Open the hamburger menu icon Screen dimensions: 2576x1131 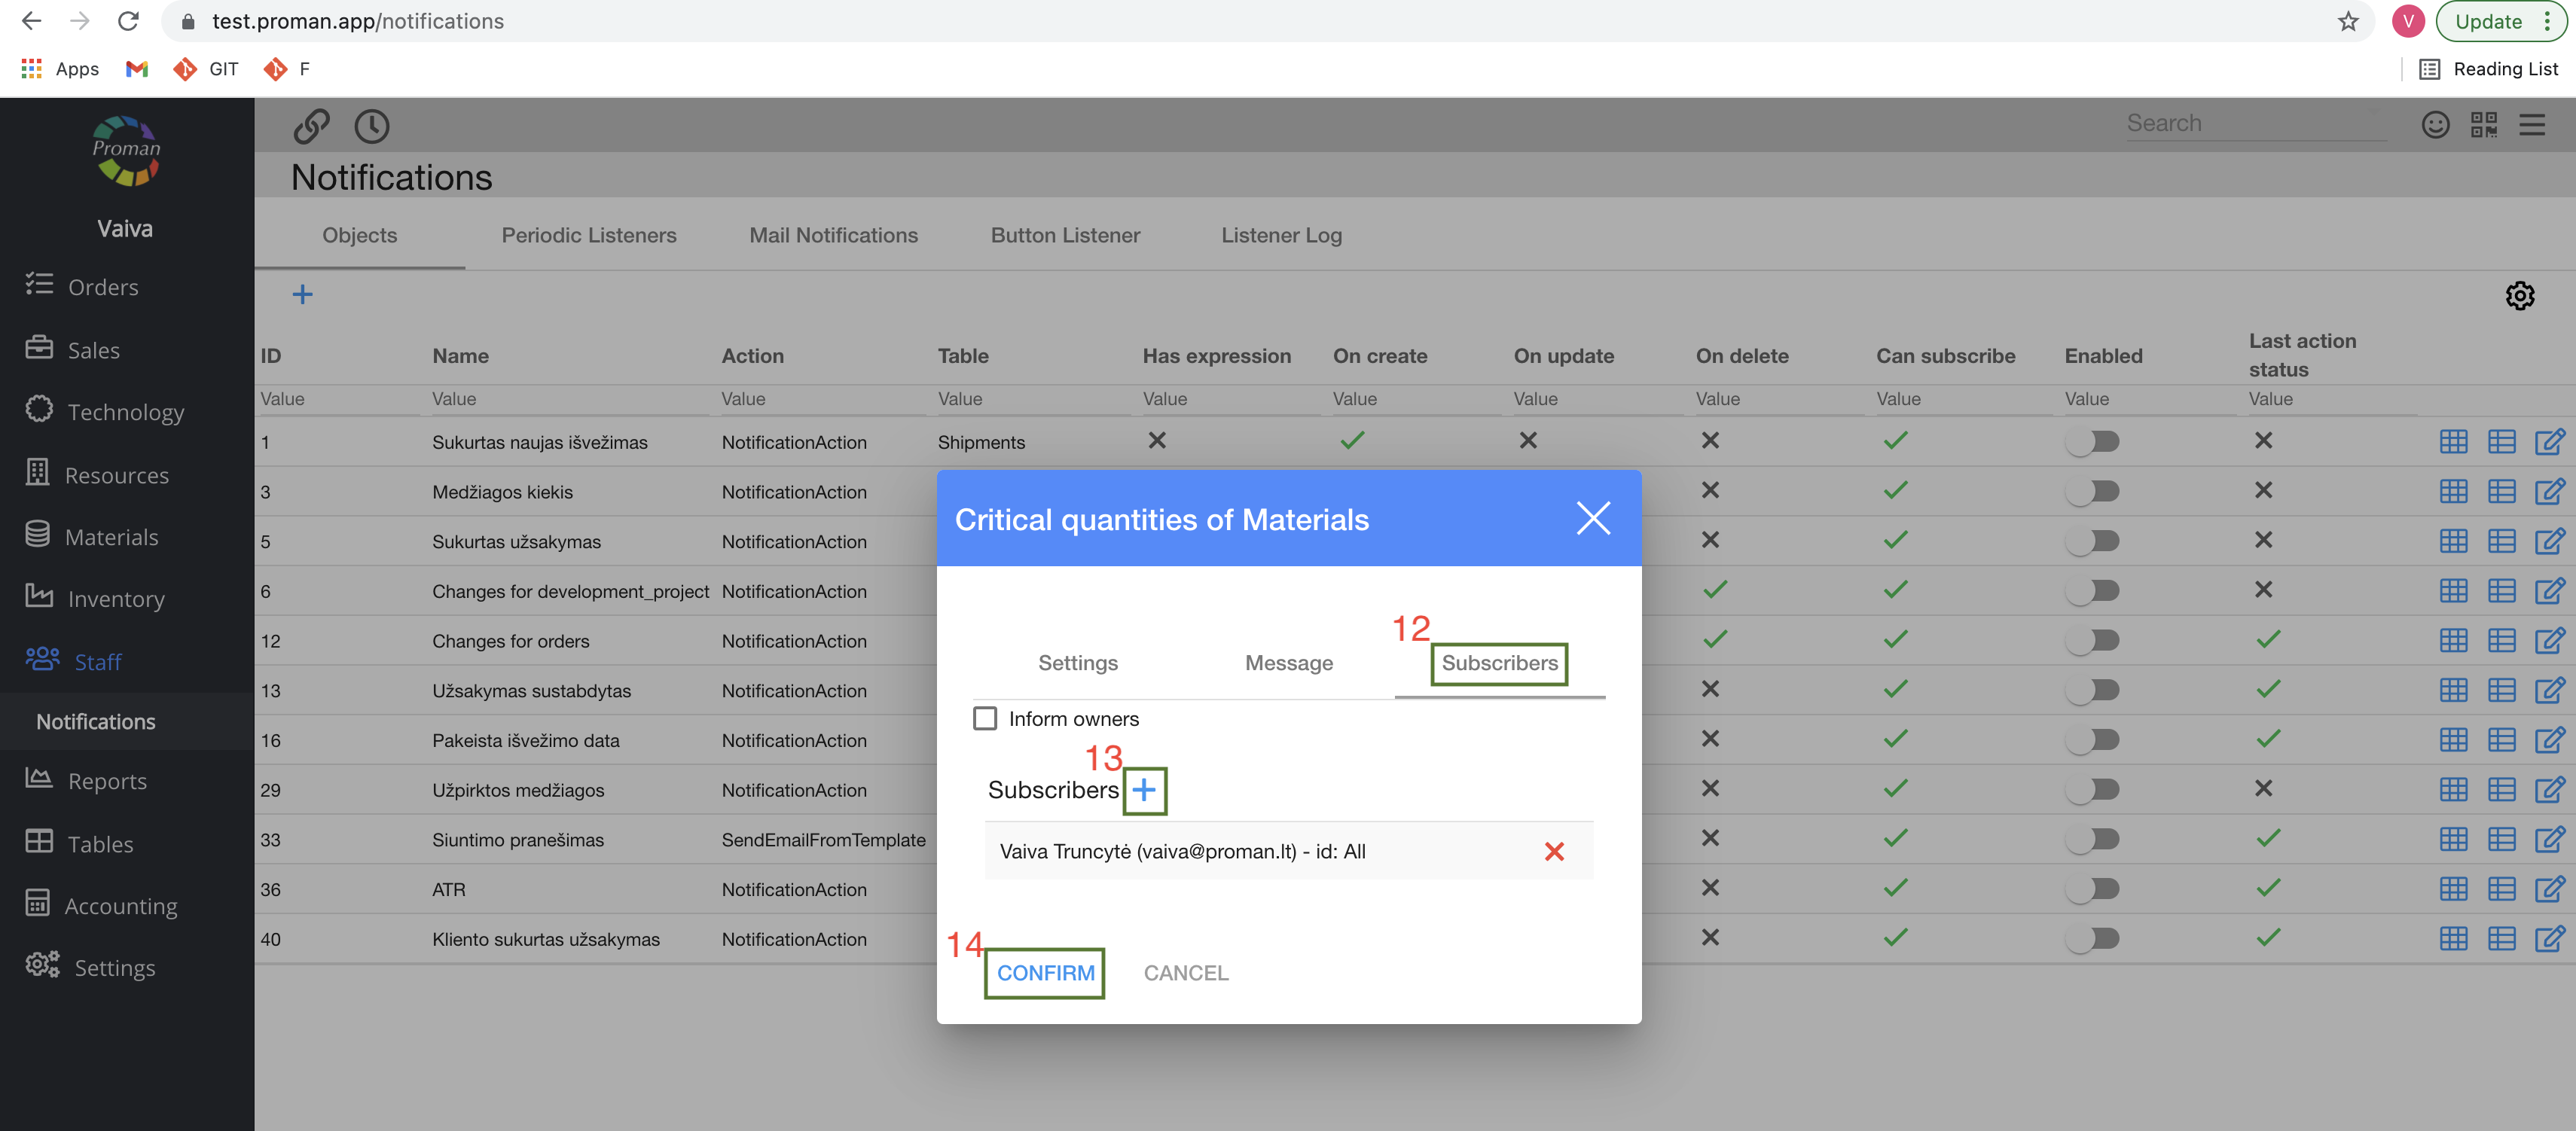(2532, 124)
